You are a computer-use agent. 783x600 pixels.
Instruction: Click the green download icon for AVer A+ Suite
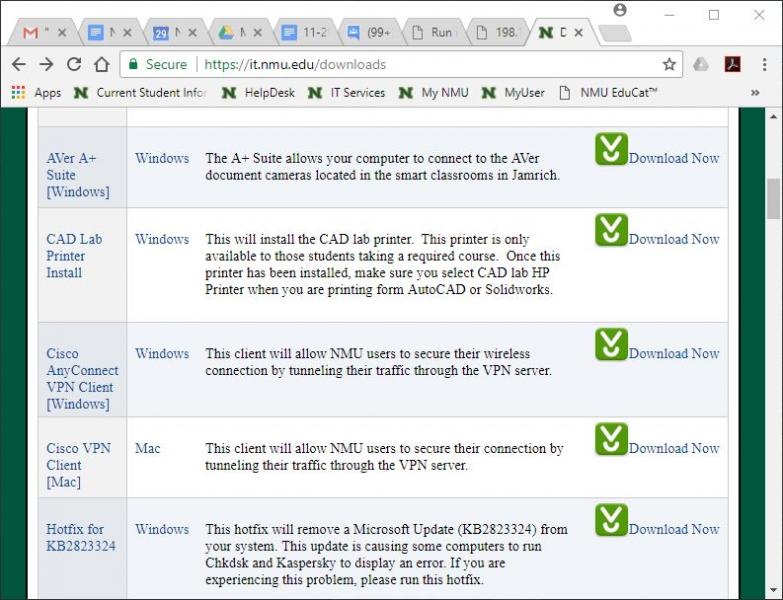(611, 149)
